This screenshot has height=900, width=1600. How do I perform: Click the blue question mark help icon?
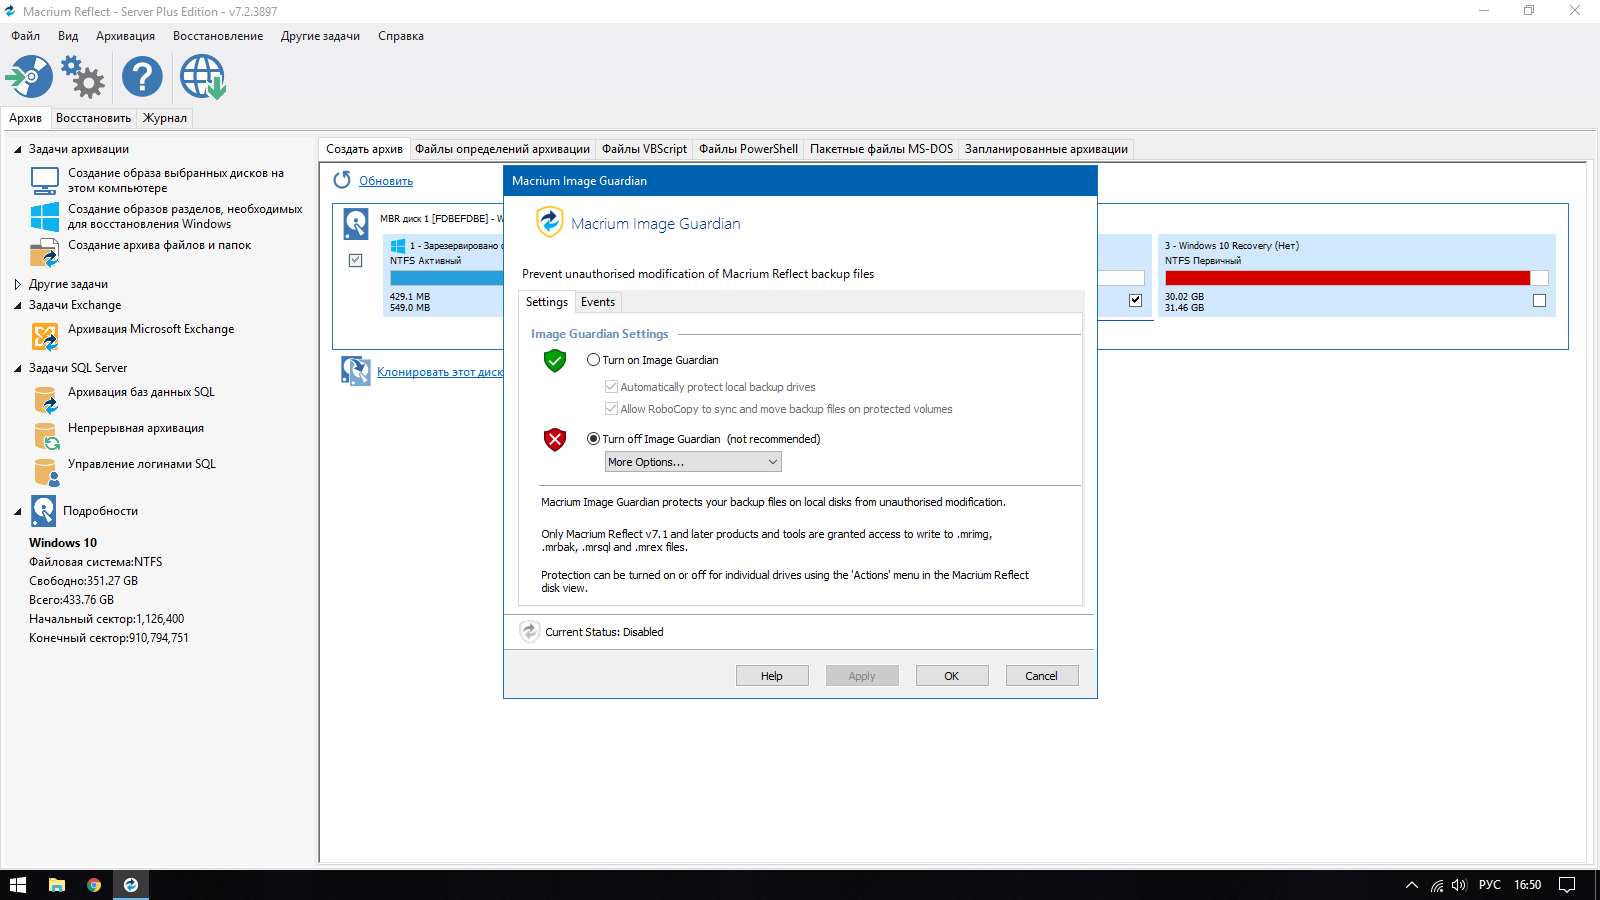coord(142,77)
